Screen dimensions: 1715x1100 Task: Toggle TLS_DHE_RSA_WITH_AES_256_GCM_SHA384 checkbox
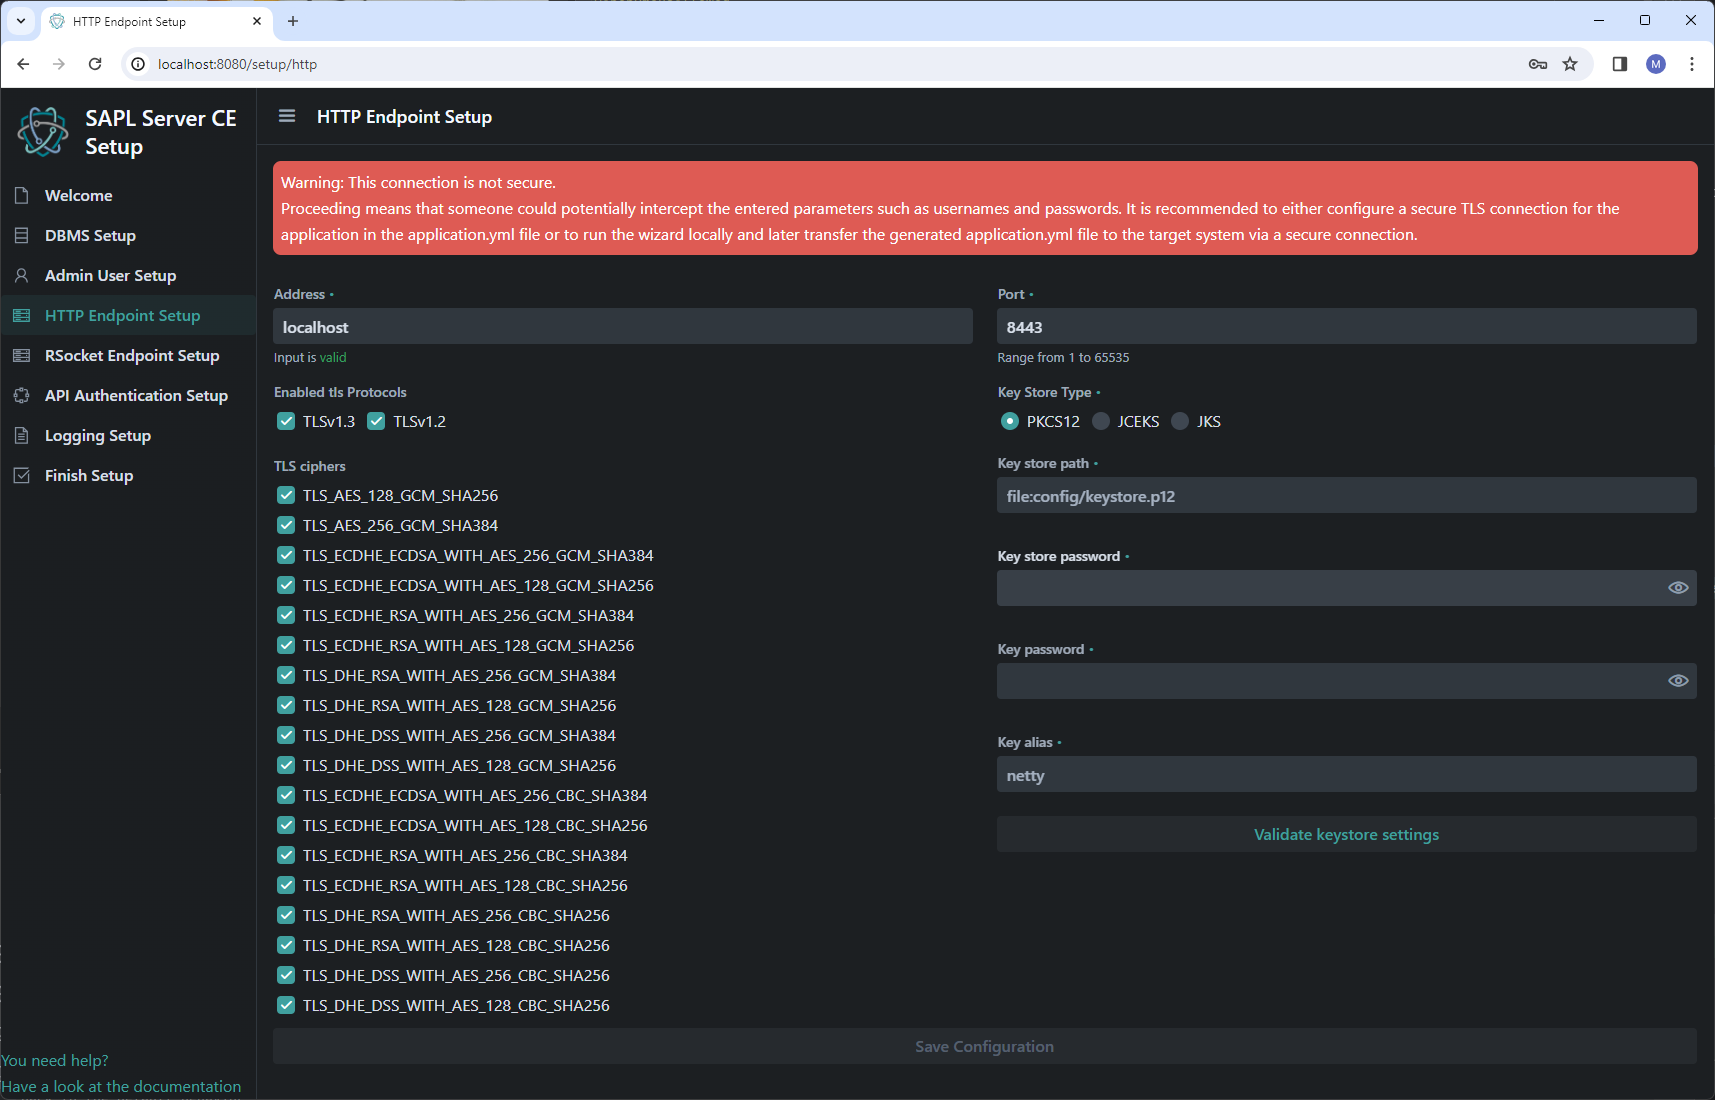pyautogui.click(x=286, y=675)
